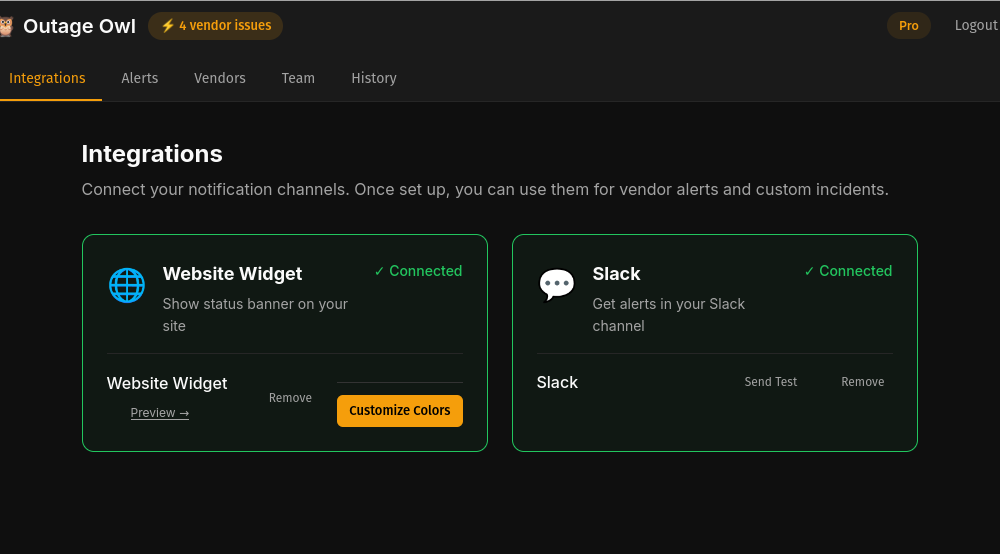View the History tab
The height and width of the screenshot is (554, 1000).
click(374, 78)
